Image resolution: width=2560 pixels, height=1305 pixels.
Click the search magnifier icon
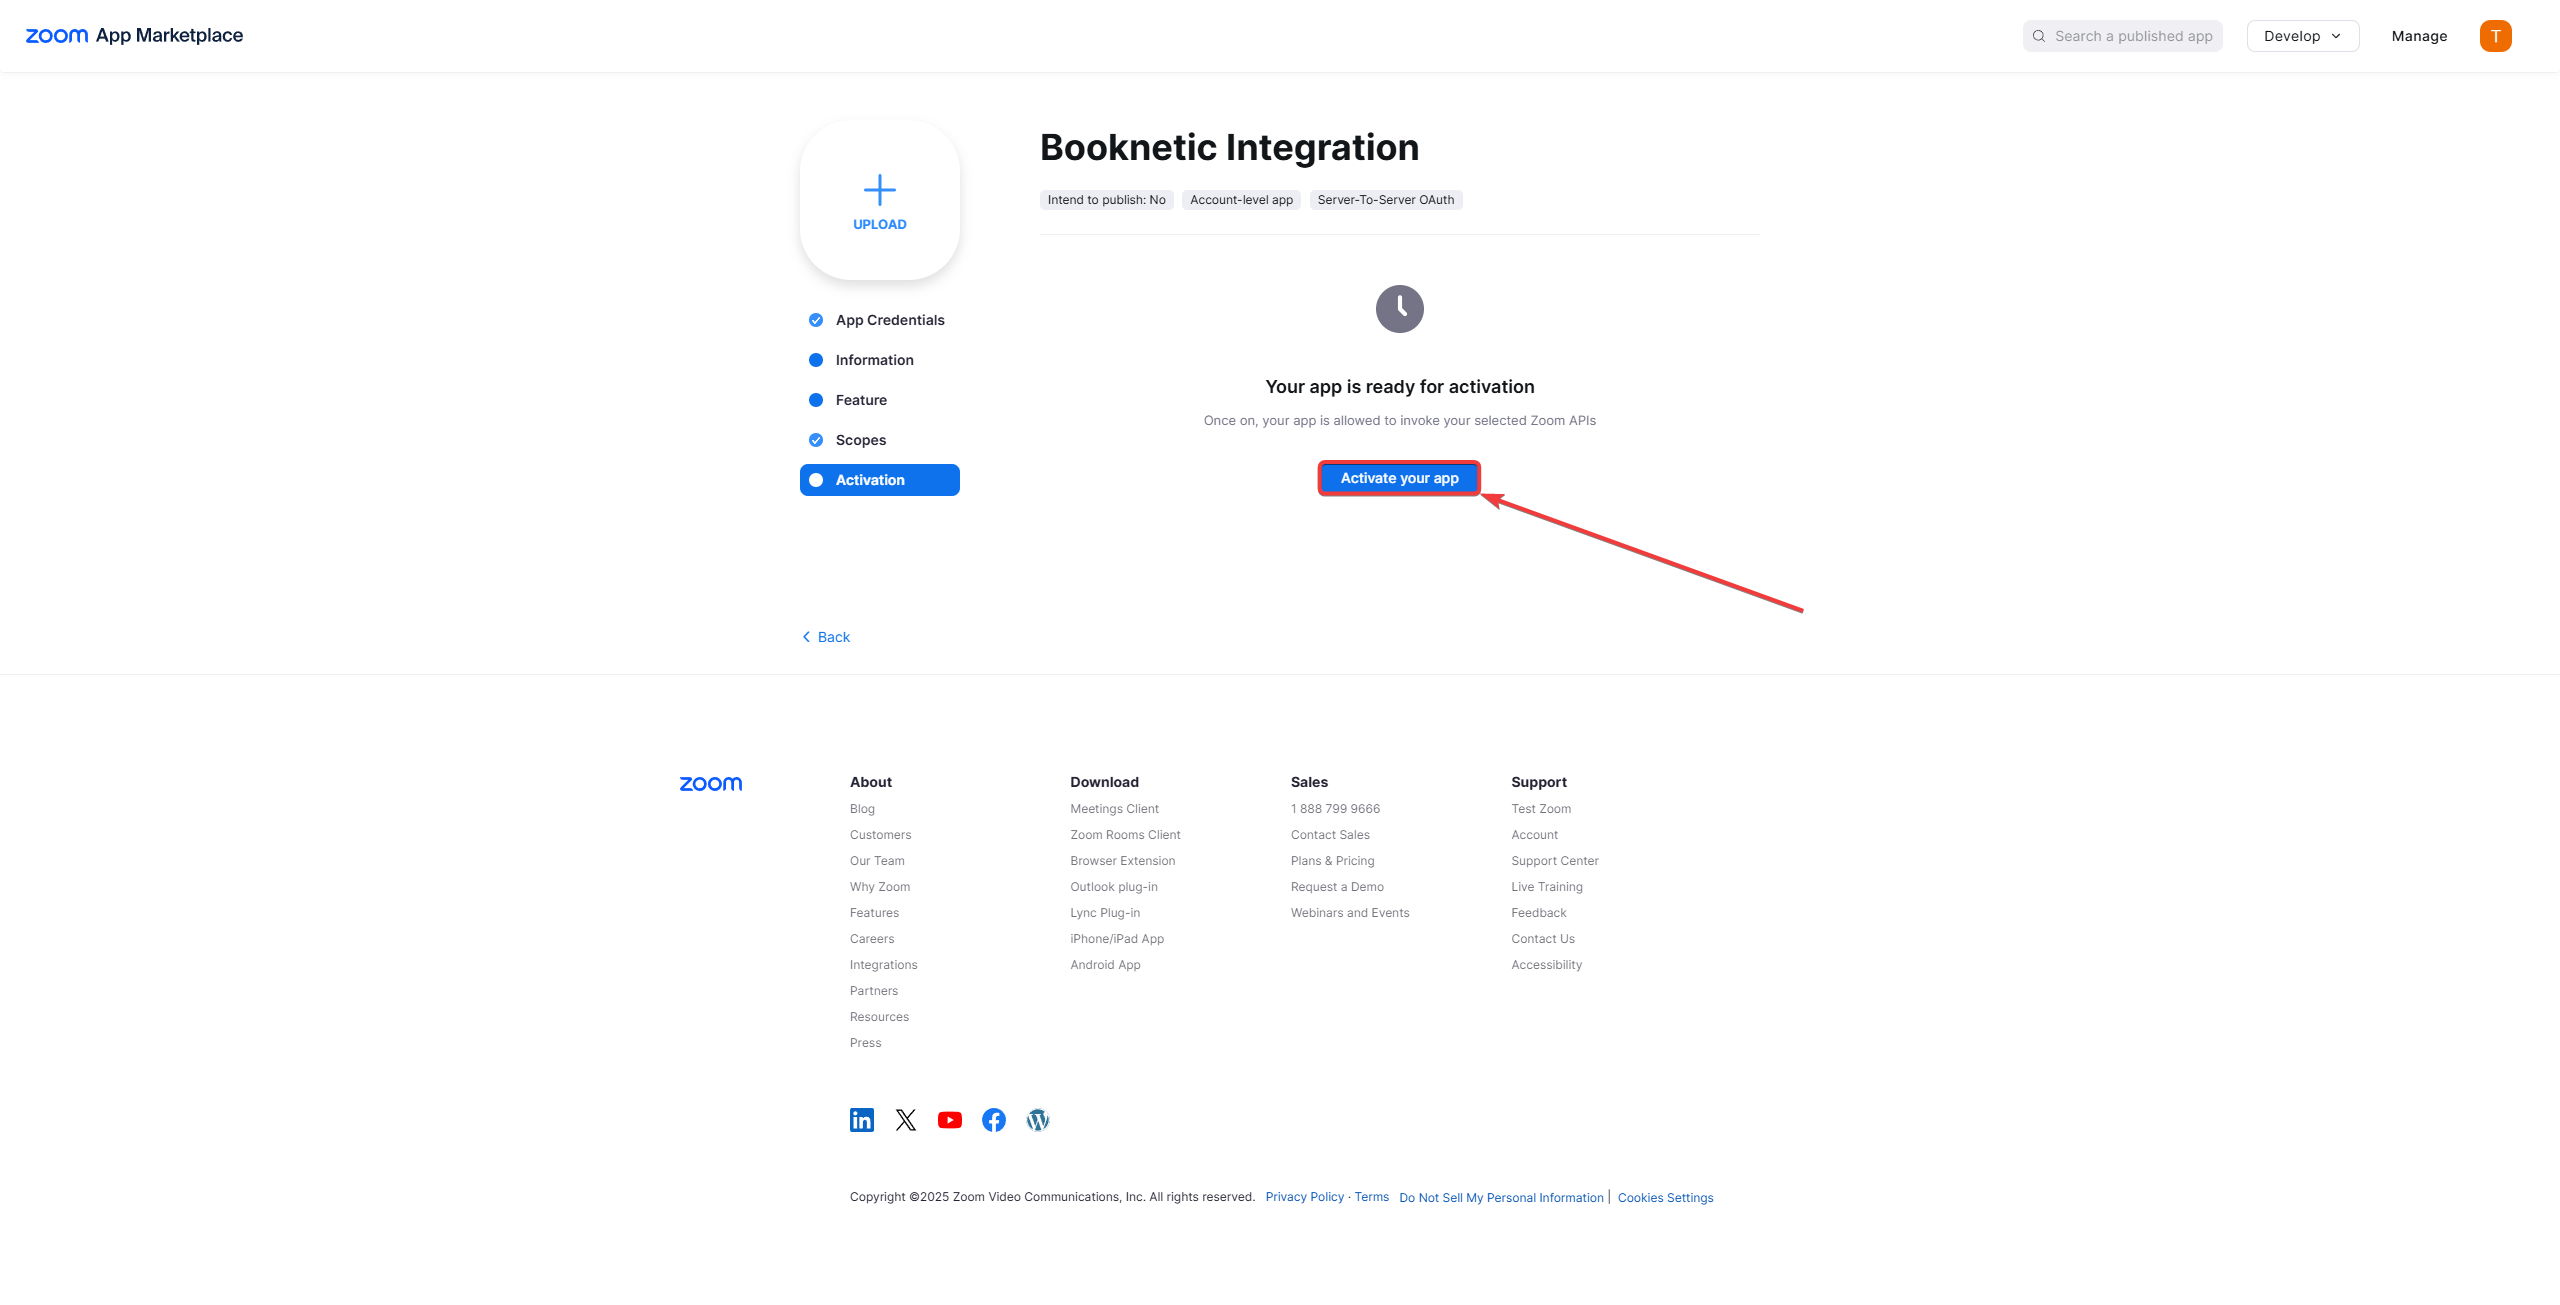coord(2038,36)
